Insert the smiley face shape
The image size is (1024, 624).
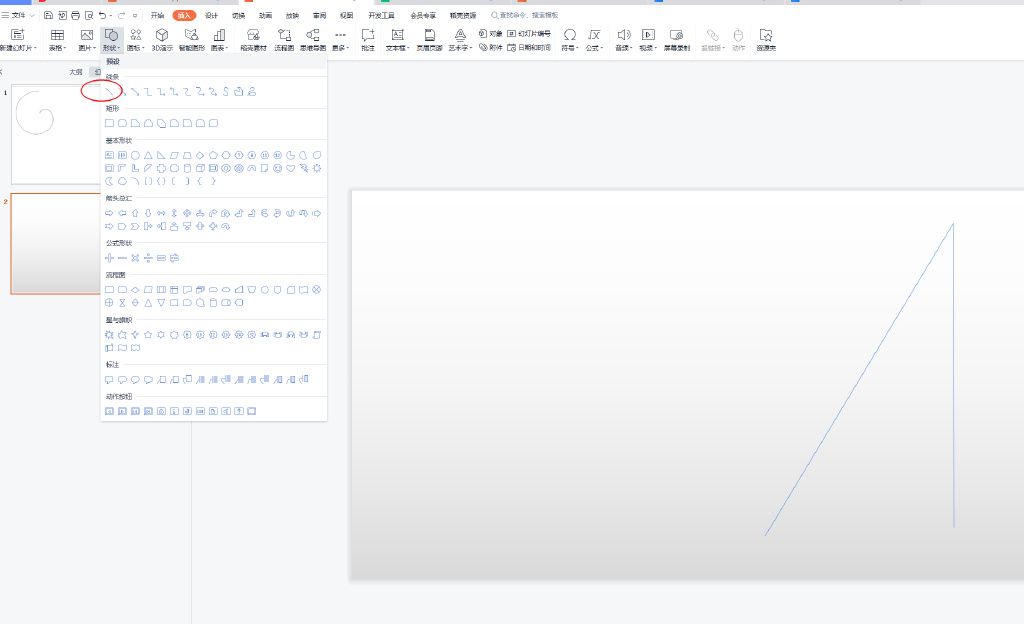click(x=278, y=168)
